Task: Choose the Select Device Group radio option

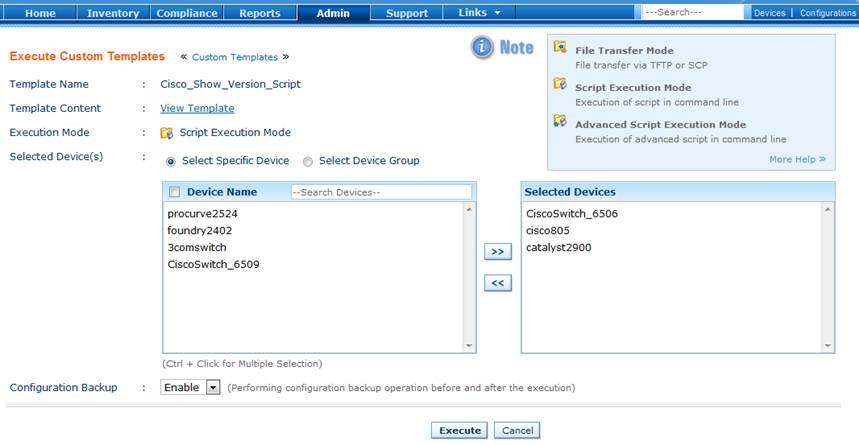Action: (x=308, y=162)
